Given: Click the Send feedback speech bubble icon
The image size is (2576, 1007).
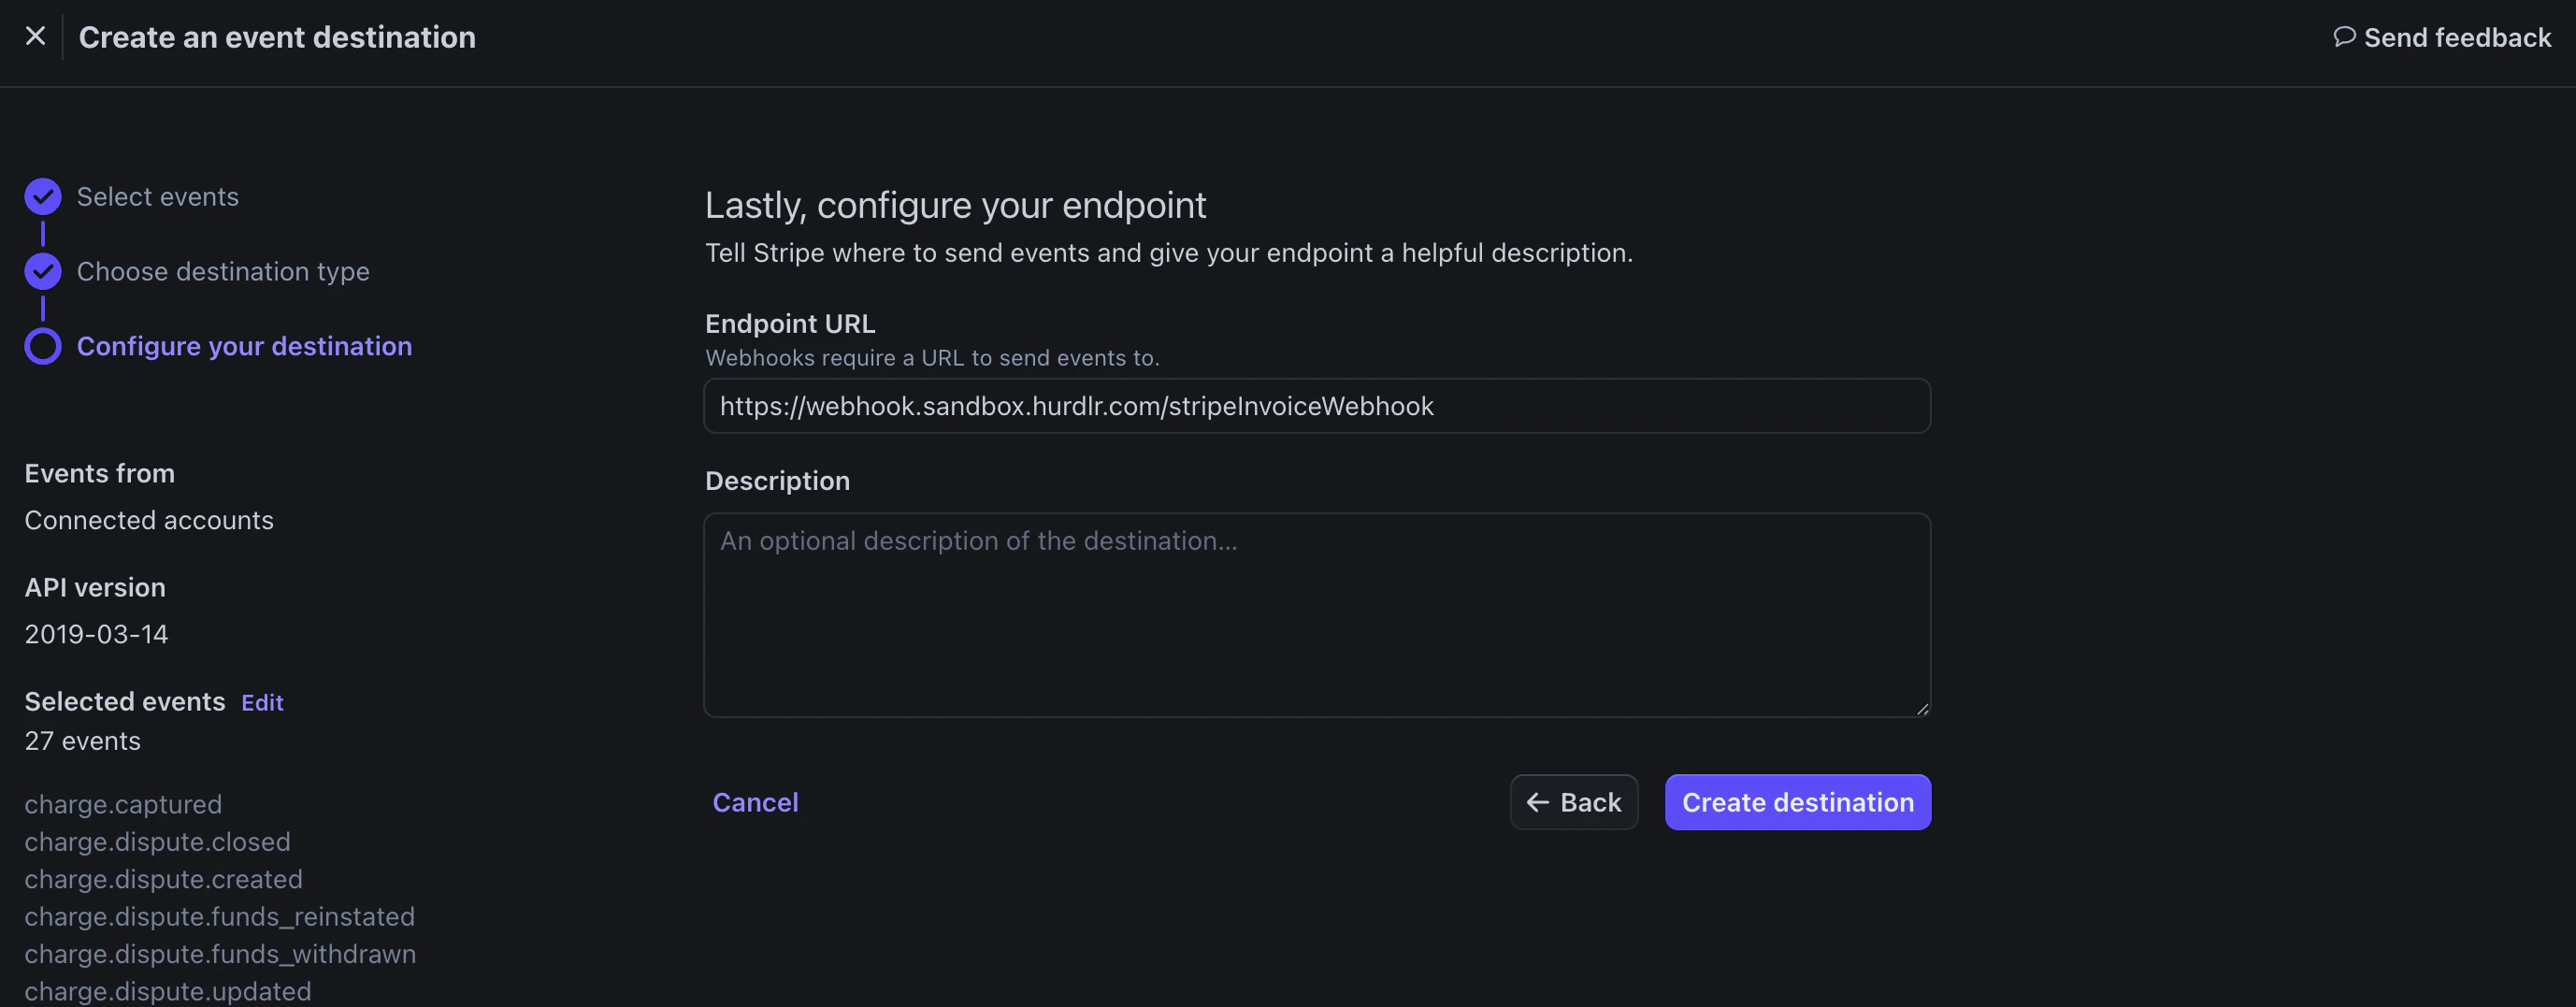Looking at the screenshot, I should click(x=2347, y=36).
